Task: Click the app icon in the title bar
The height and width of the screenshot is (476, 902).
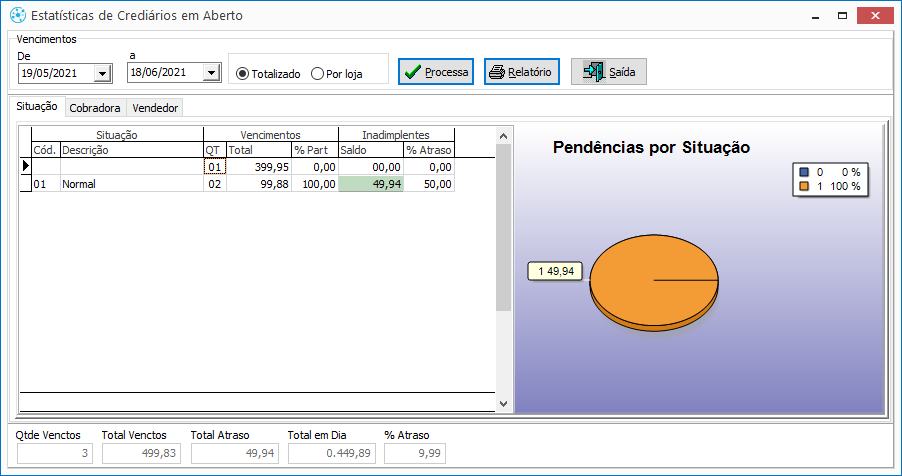Action: [x=18, y=15]
